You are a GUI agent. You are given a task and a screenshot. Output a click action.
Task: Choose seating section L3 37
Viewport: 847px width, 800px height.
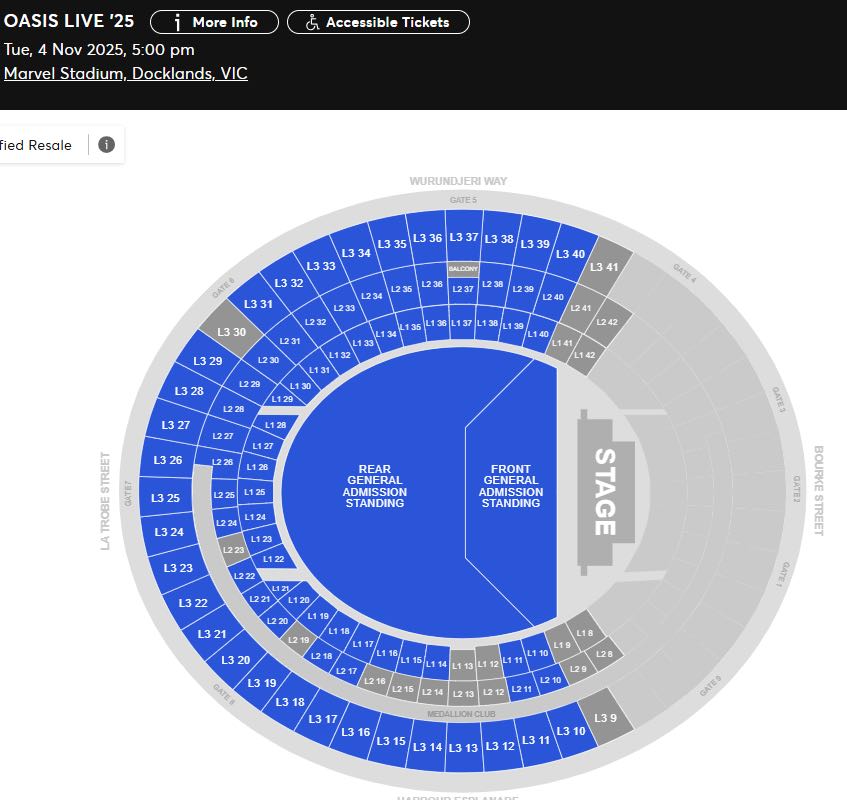tap(464, 237)
